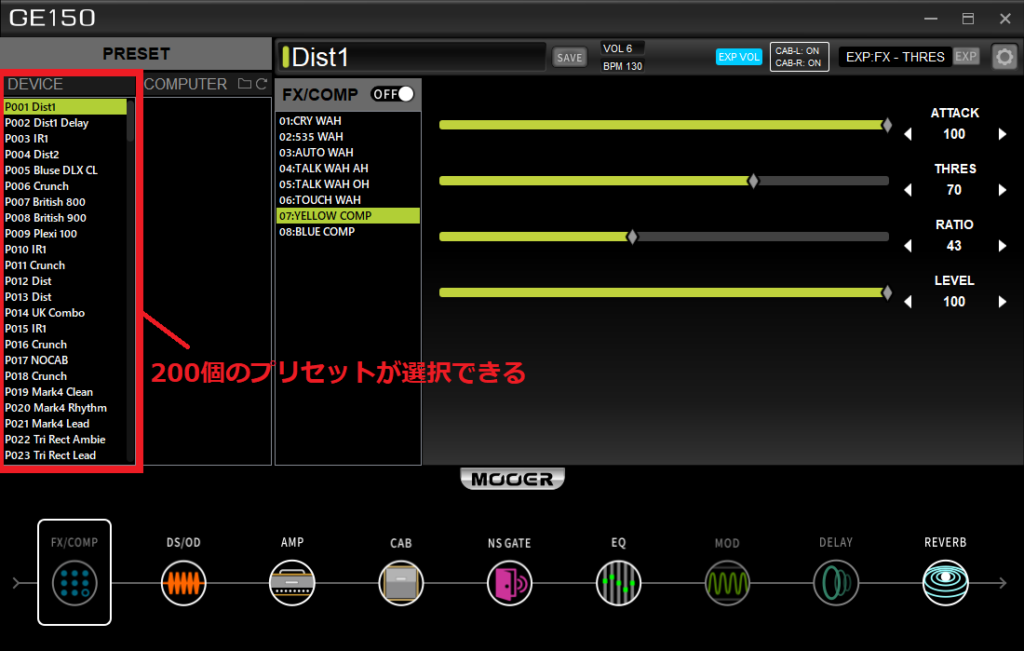Select effect 06:TOUCH WAH
The width and height of the screenshot is (1024, 651).
(348, 200)
